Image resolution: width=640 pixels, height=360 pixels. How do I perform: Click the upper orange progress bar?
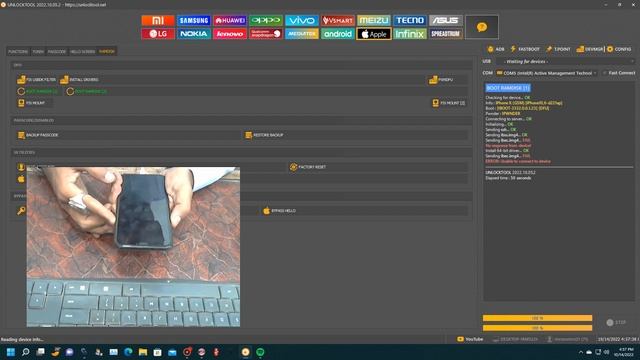537,318
